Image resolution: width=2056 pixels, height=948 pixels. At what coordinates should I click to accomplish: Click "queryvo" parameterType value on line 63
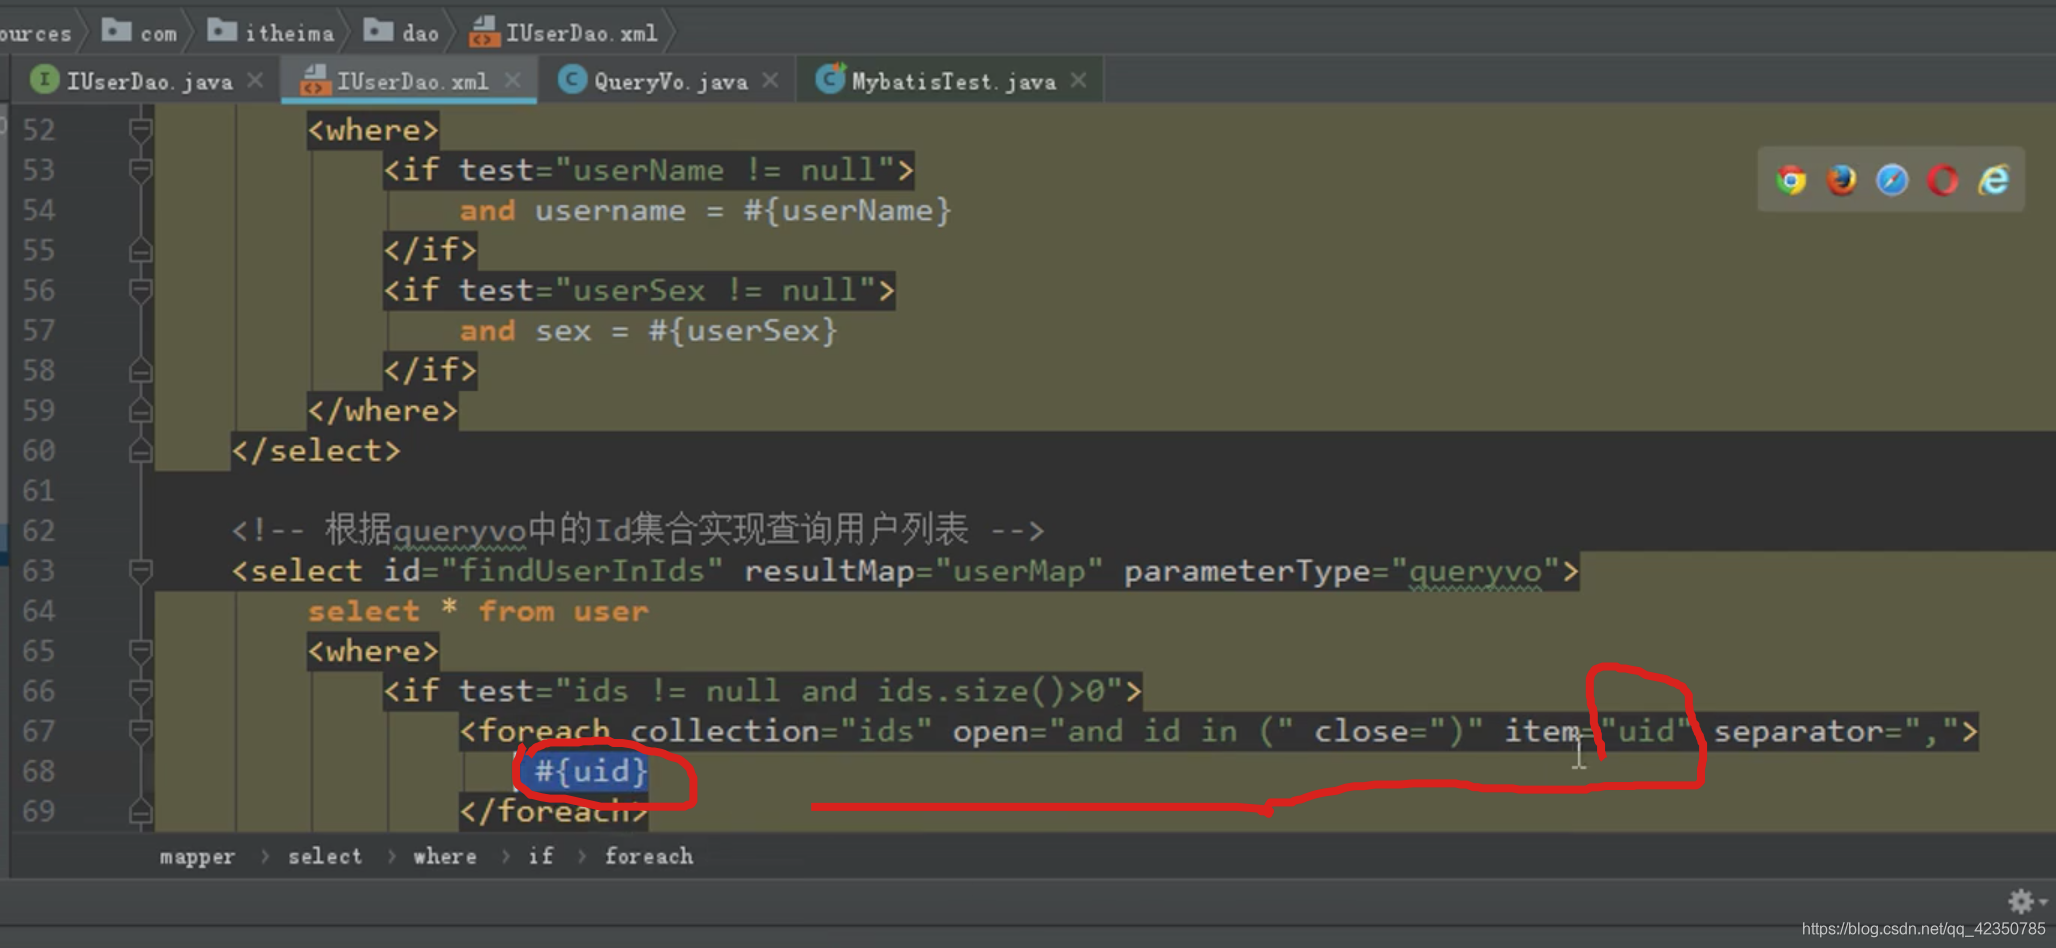pos(1475,571)
